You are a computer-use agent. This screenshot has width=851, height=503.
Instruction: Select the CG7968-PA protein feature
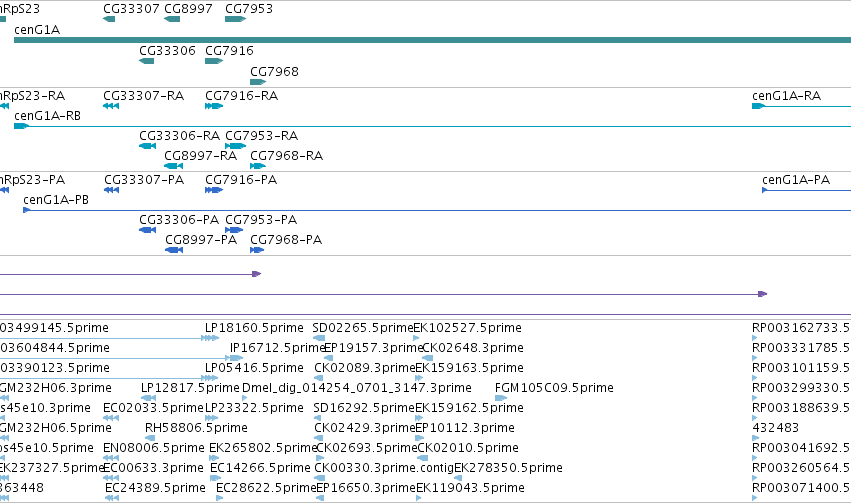click(x=257, y=250)
